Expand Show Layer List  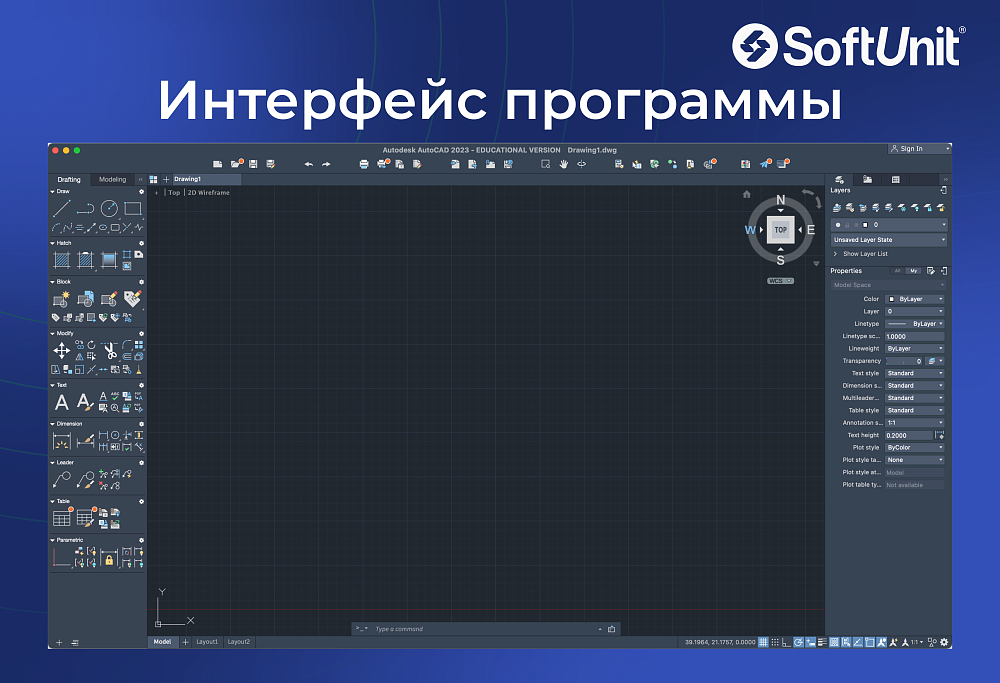(x=860, y=254)
